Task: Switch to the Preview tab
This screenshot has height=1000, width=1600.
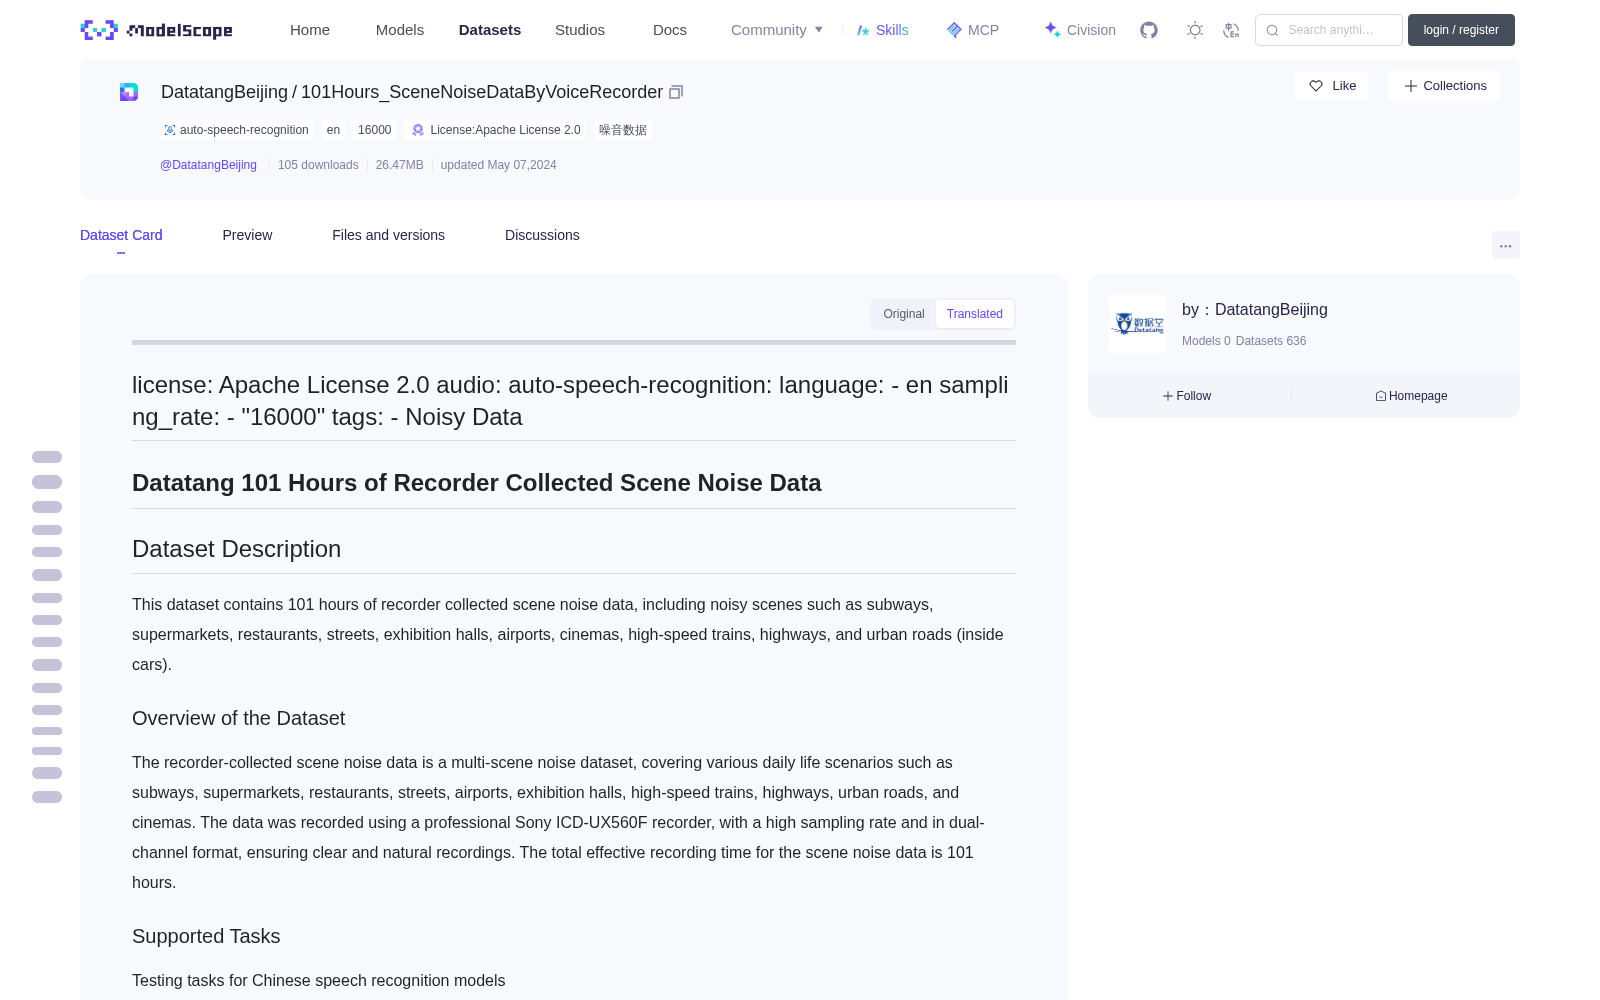Action: coord(247,235)
